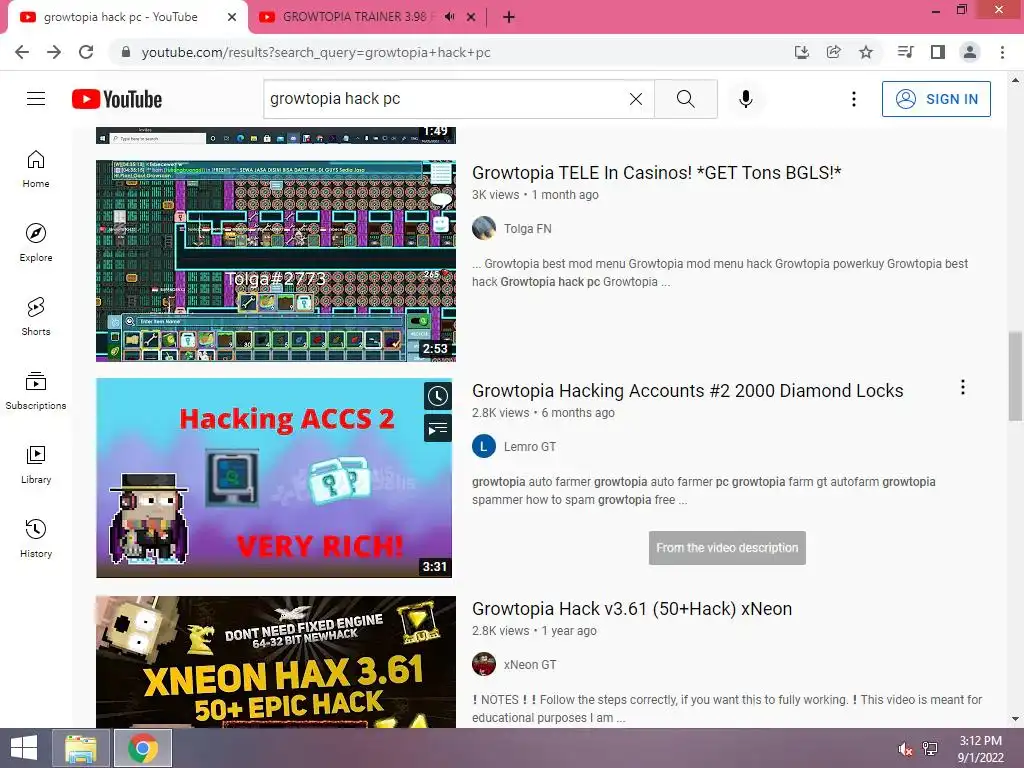Open media control icon in Chrome toolbar
This screenshot has height=768, width=1024.
pyautogui.click(x=905, y=52)
